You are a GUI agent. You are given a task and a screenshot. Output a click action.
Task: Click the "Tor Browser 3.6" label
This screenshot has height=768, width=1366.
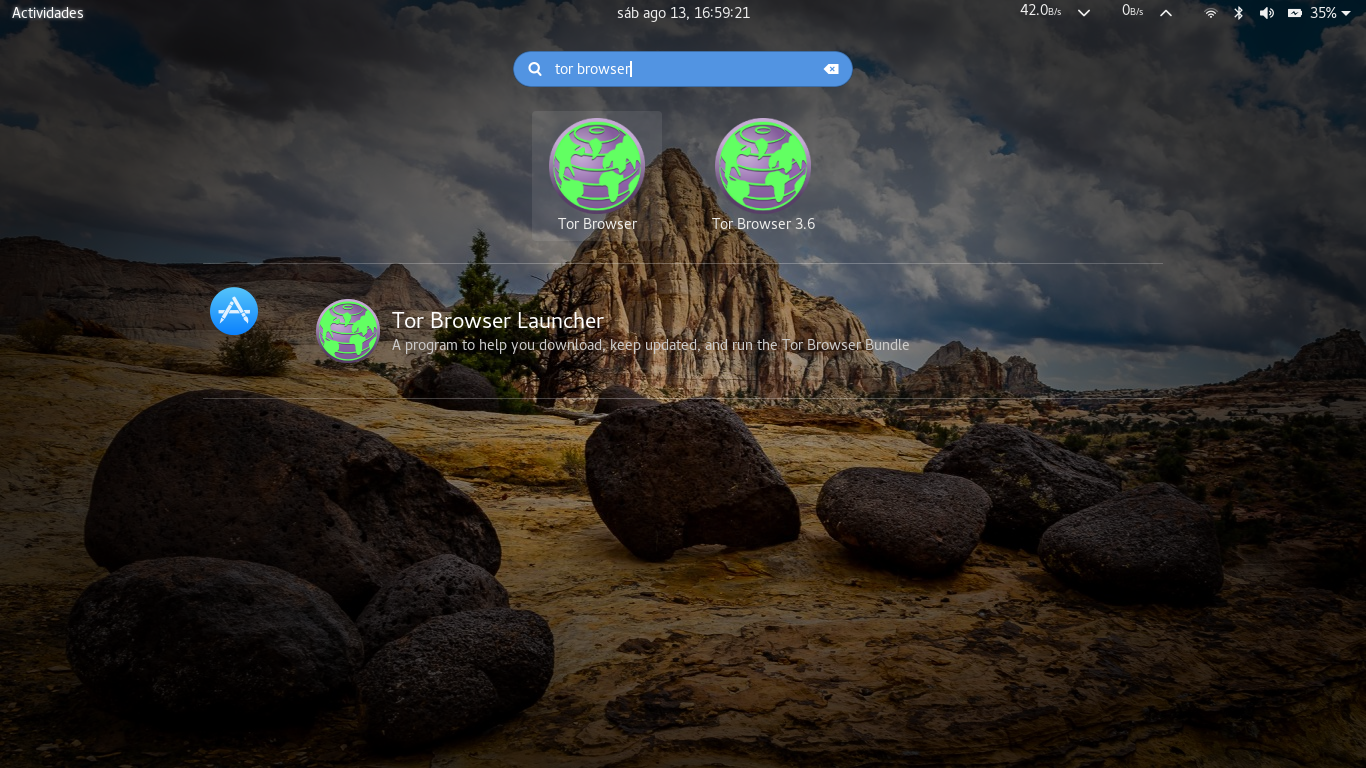[x=763, y=224]
